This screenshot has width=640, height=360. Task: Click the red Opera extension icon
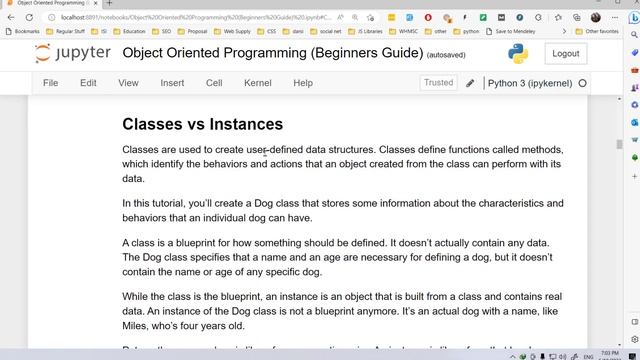(428, 18)
